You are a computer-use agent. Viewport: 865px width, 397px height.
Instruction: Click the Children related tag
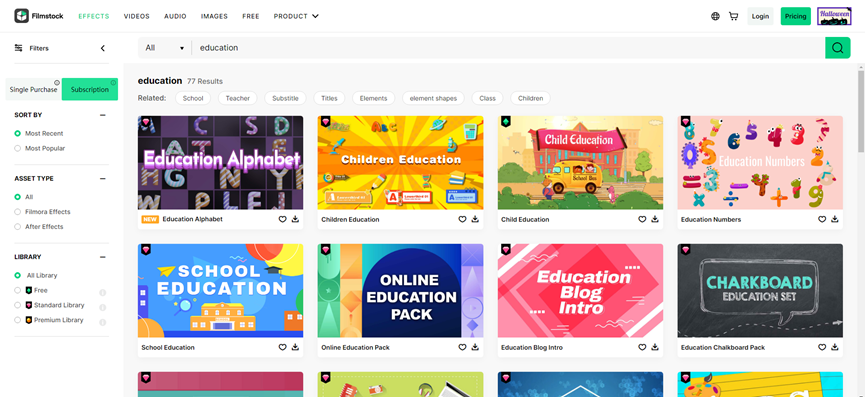(x=530, y=98)
